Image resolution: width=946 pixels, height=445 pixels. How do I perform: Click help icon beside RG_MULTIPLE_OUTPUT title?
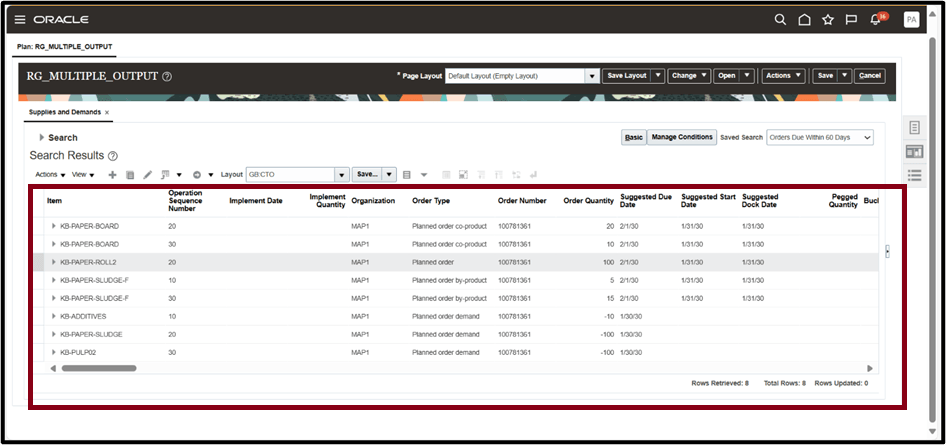coord(167,77)
